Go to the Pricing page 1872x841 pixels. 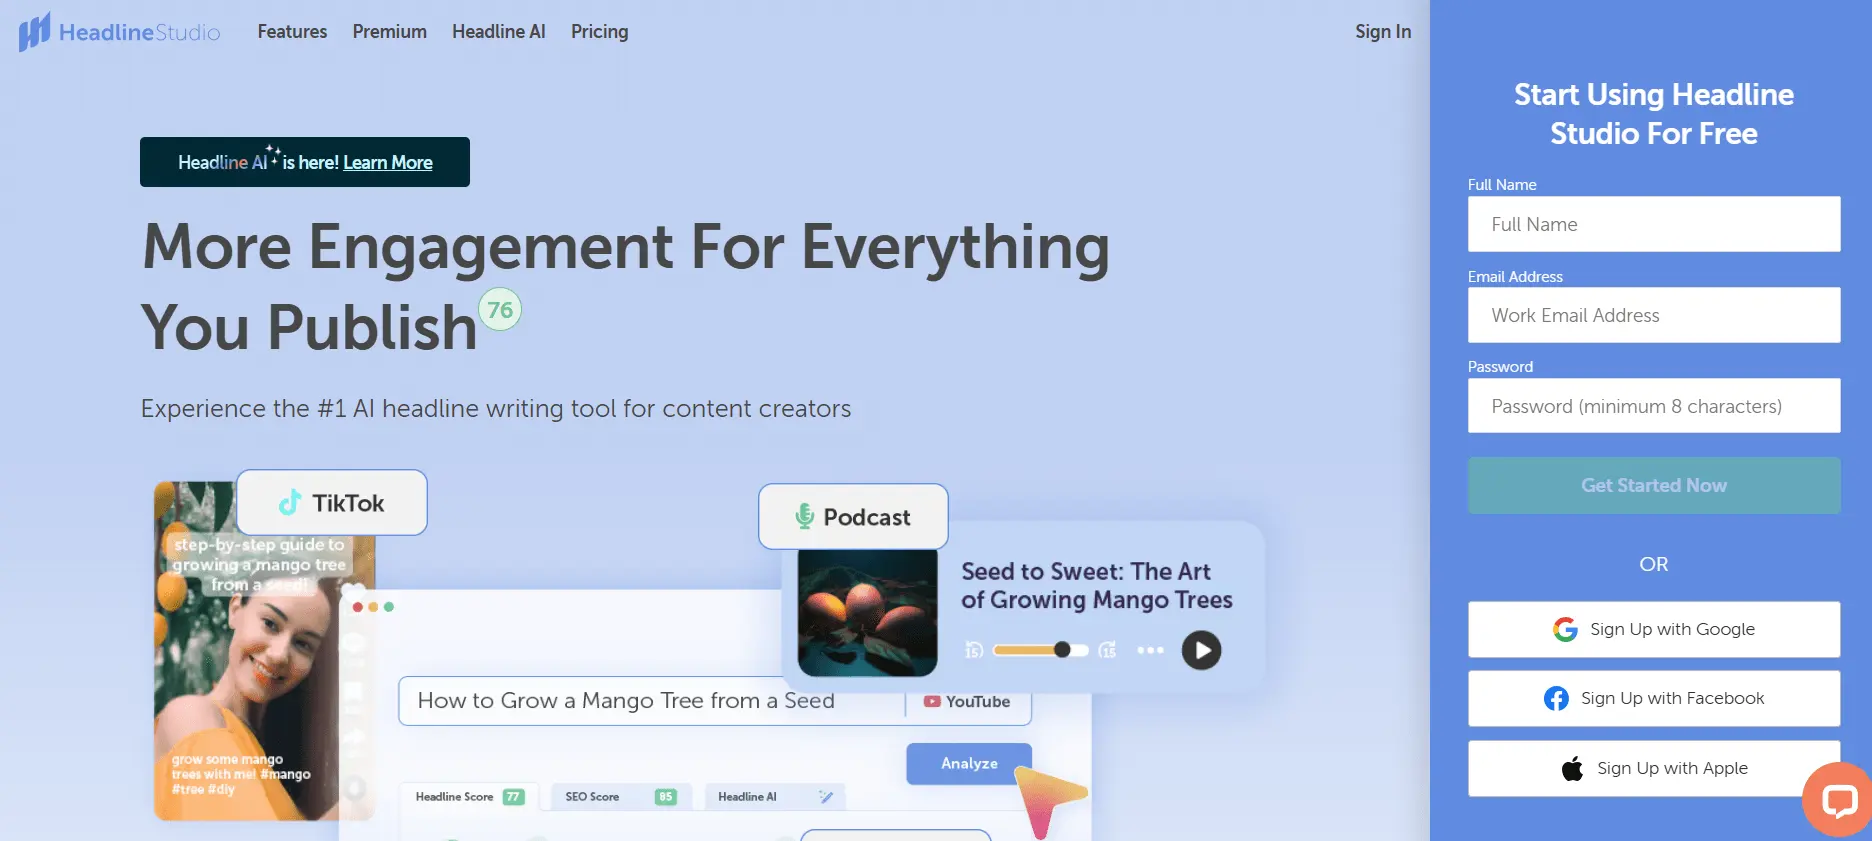599,32
